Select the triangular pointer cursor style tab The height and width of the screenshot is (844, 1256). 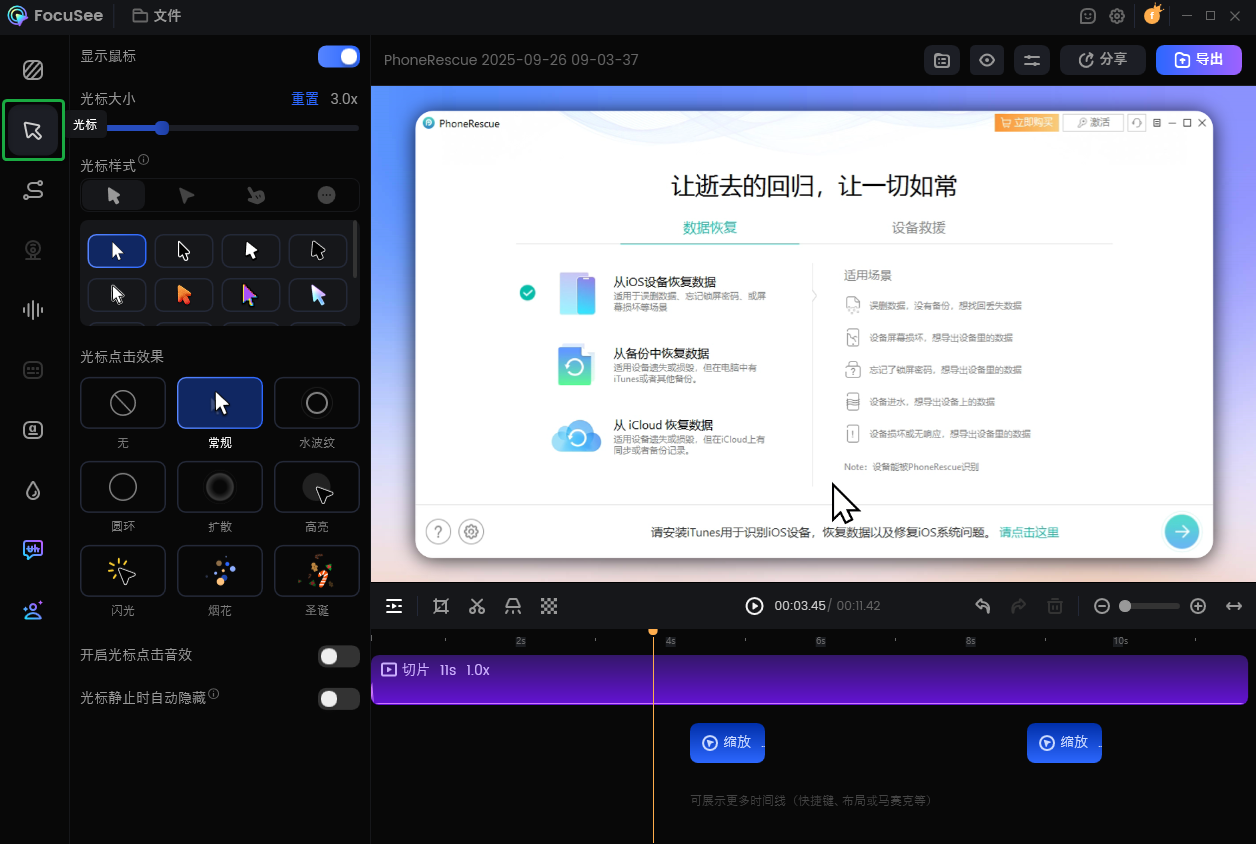coord(186,195)
